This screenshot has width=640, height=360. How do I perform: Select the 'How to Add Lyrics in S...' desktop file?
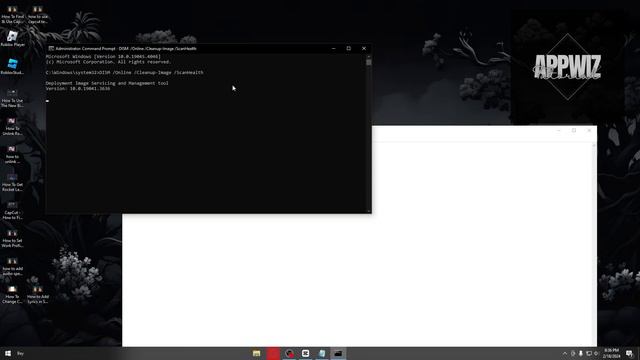coord(38,295)
